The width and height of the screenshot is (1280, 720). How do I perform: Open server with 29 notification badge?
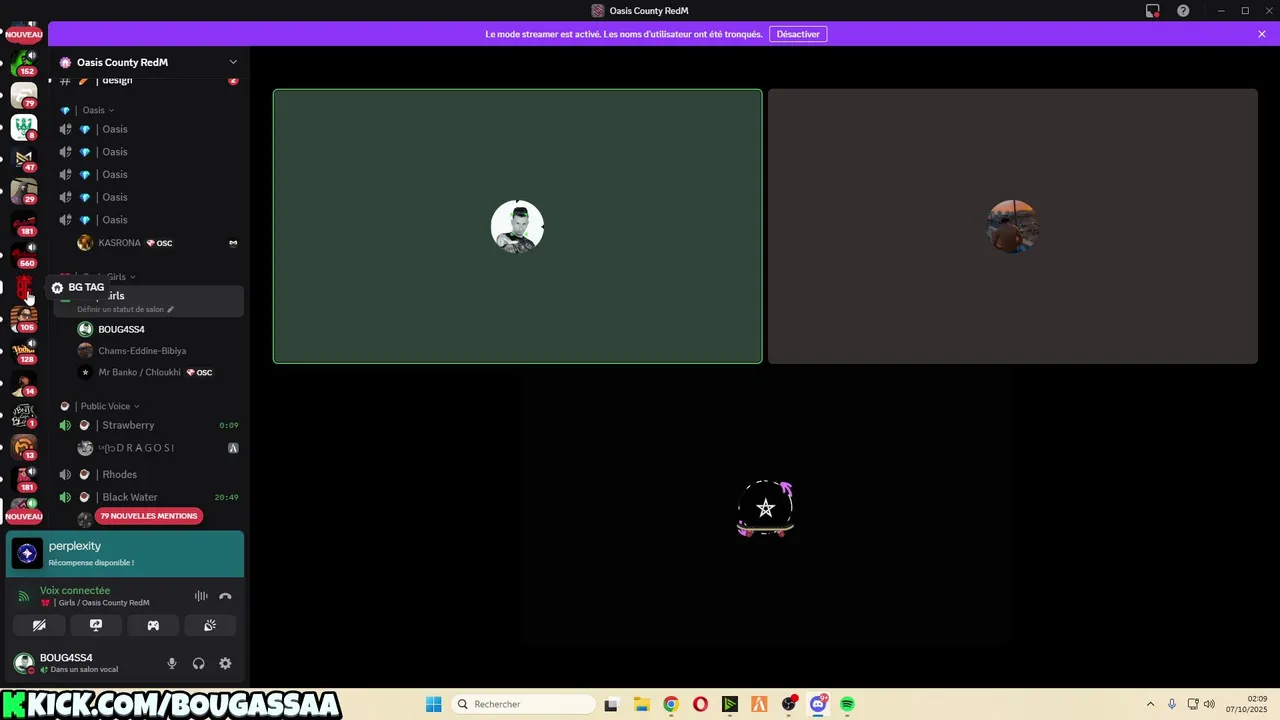coord(24,191)
